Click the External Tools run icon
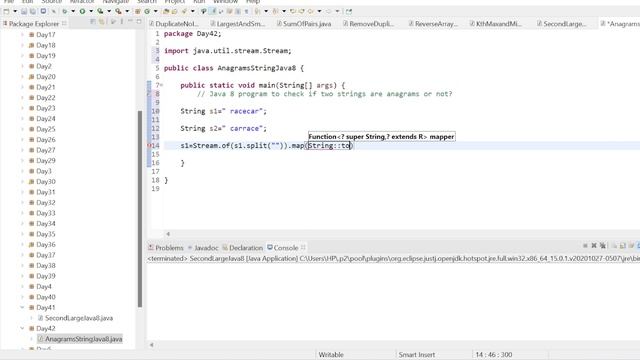640x360 pixels. point(118,11)
